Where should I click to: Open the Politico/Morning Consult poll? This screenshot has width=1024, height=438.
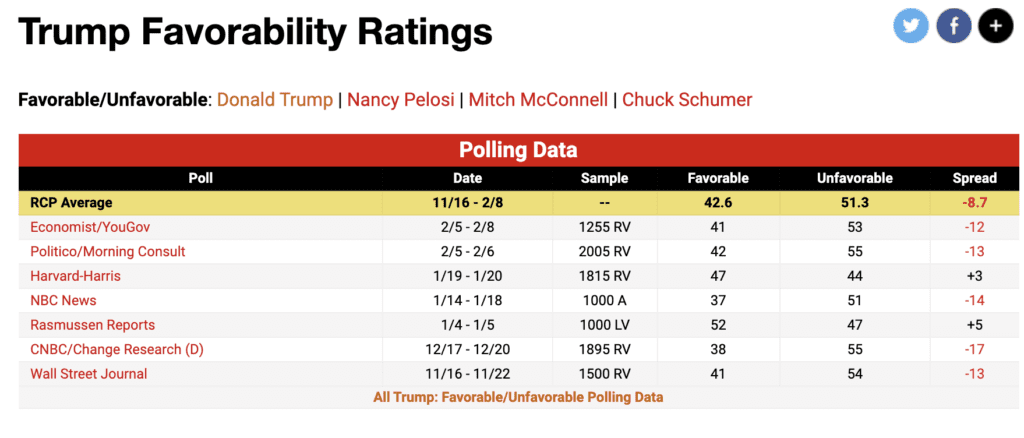tap(108, 251)
